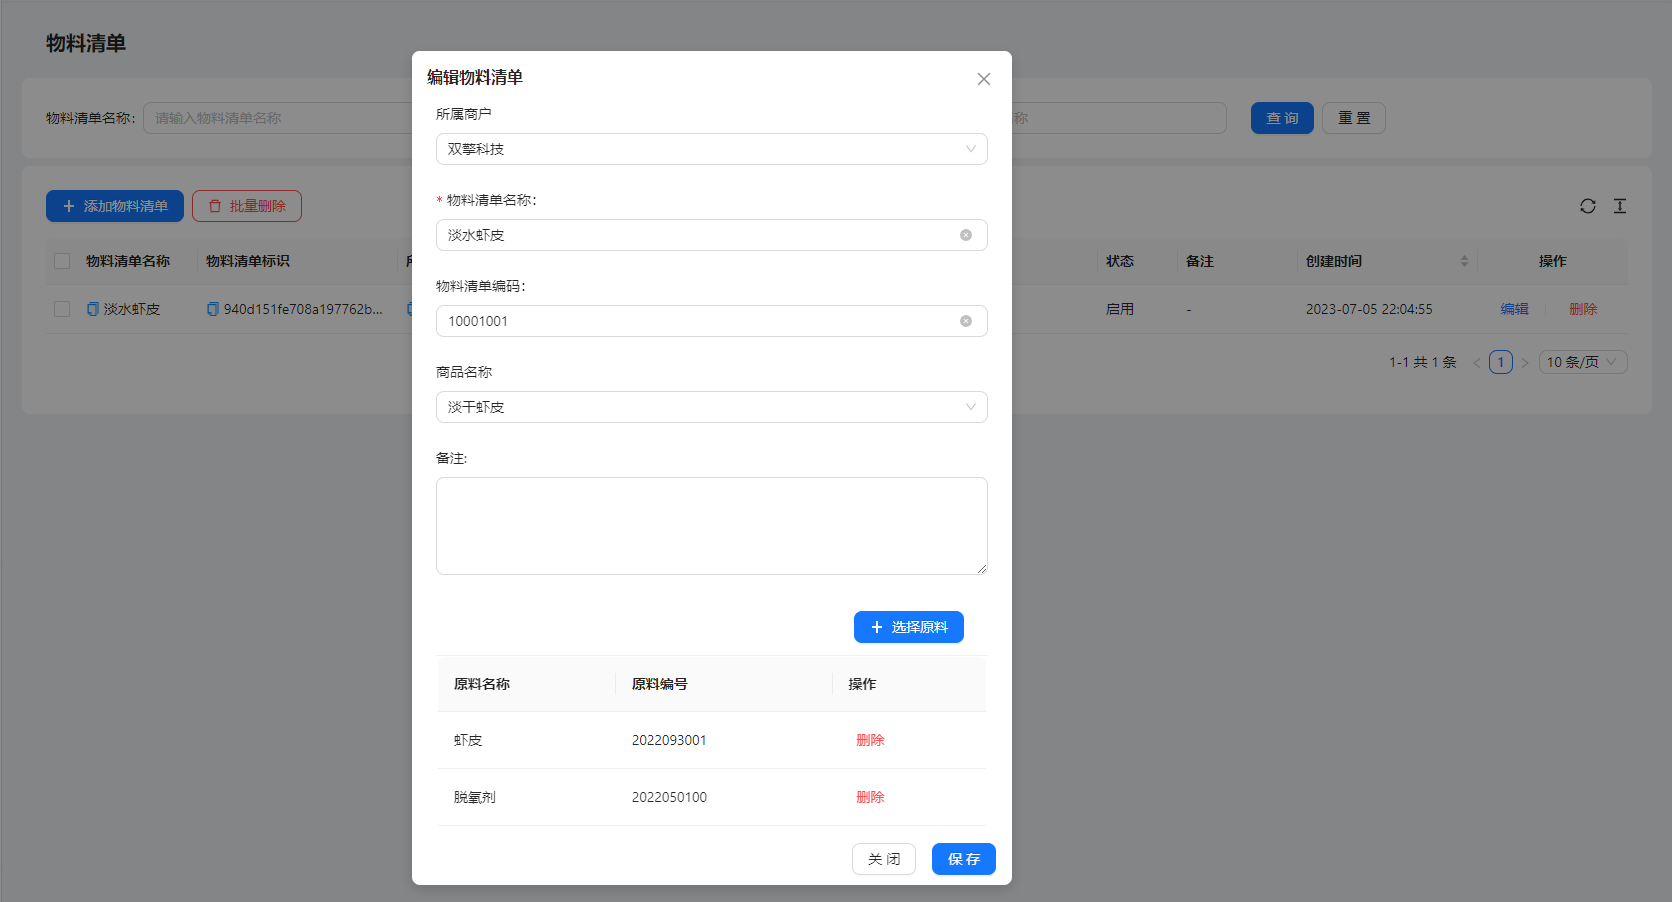The image size is (1672, 902).
Task: Close the 编辑物料清单 dialog with X icon
Action: [984, 79]
